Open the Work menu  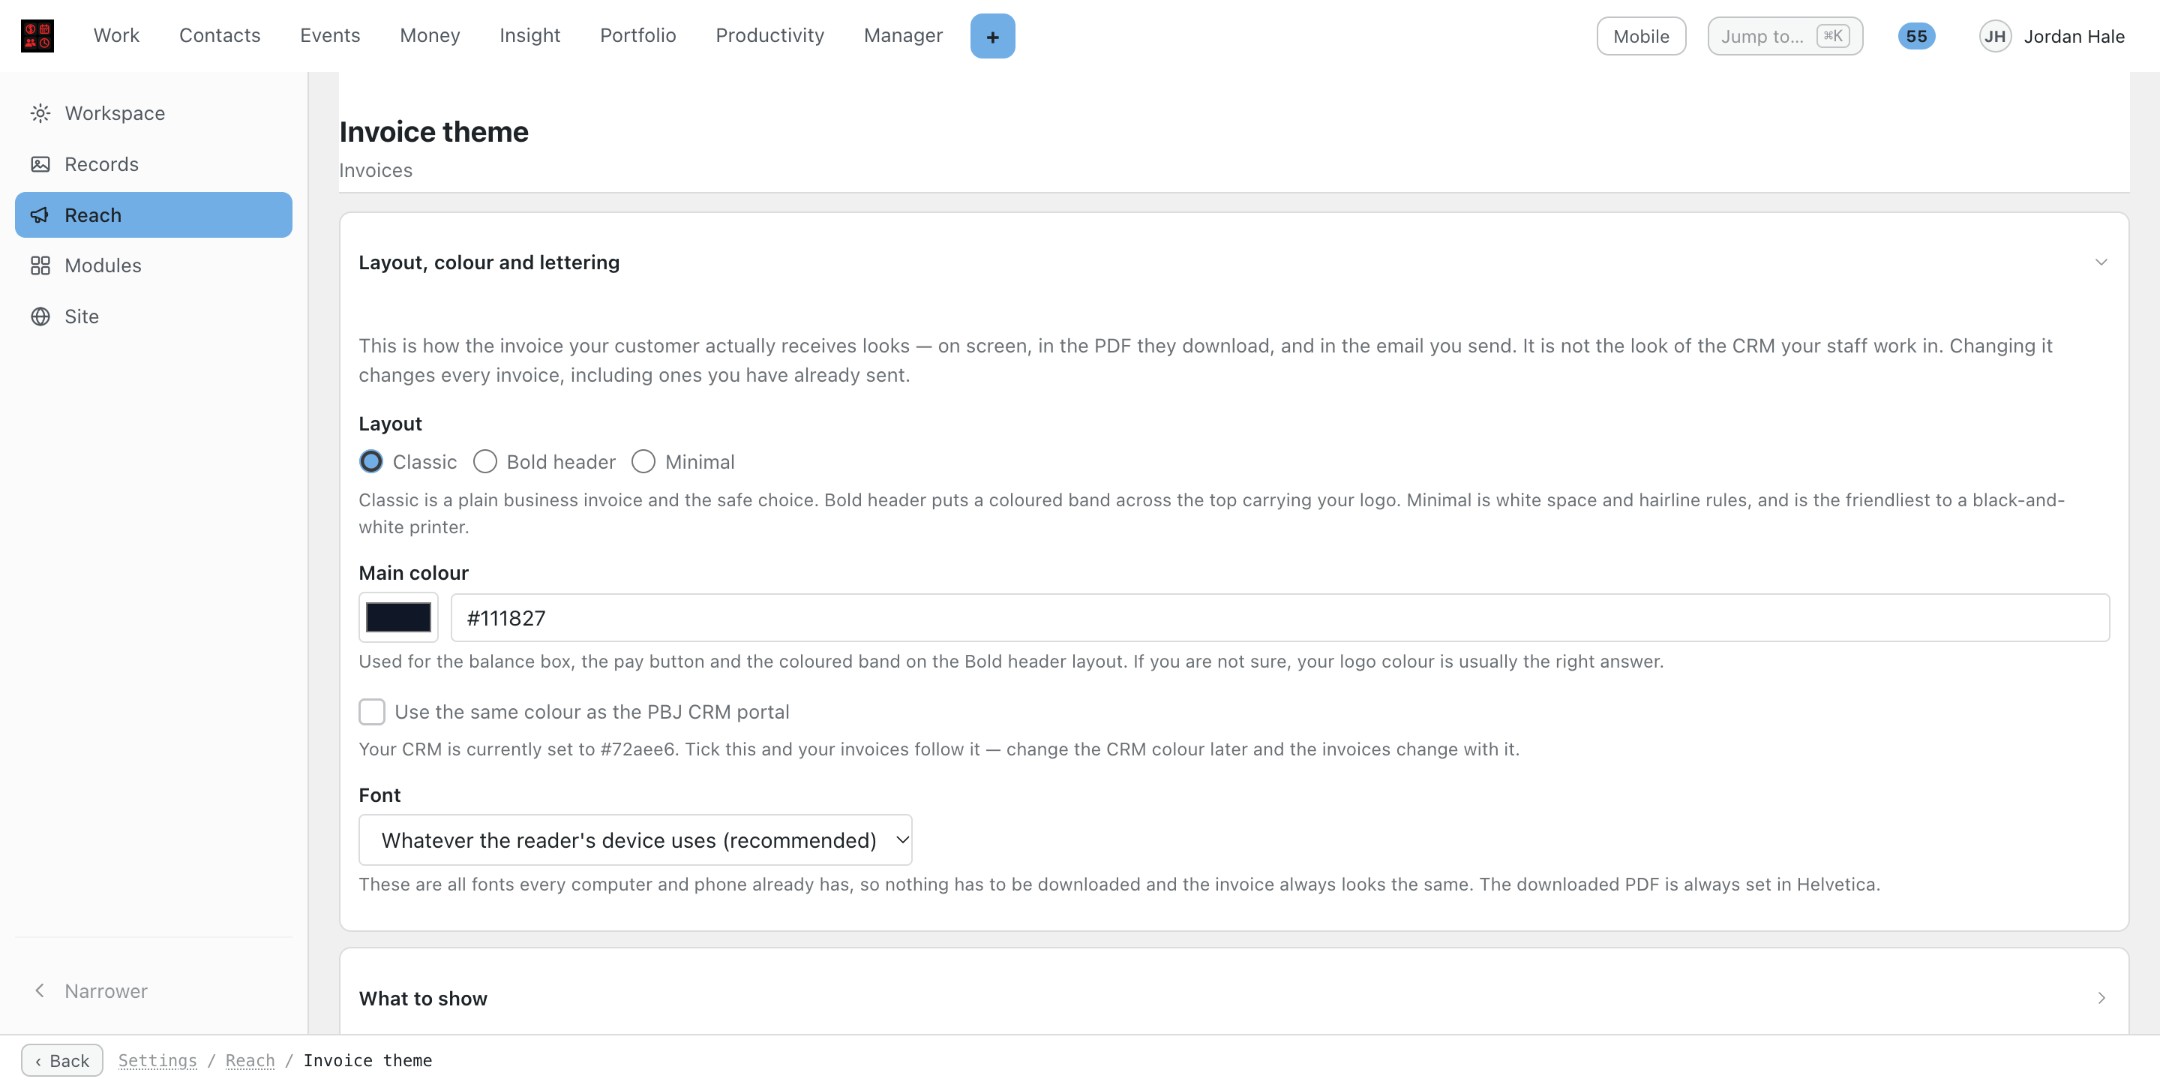click(116, 36)
